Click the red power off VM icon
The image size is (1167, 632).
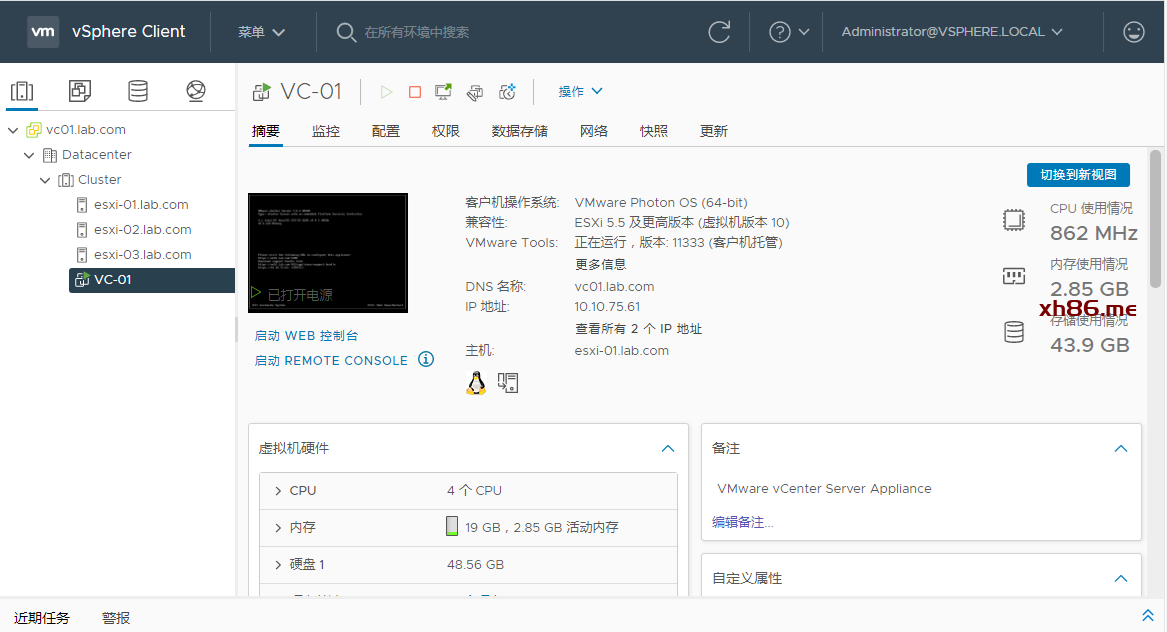tap(415, 92)
